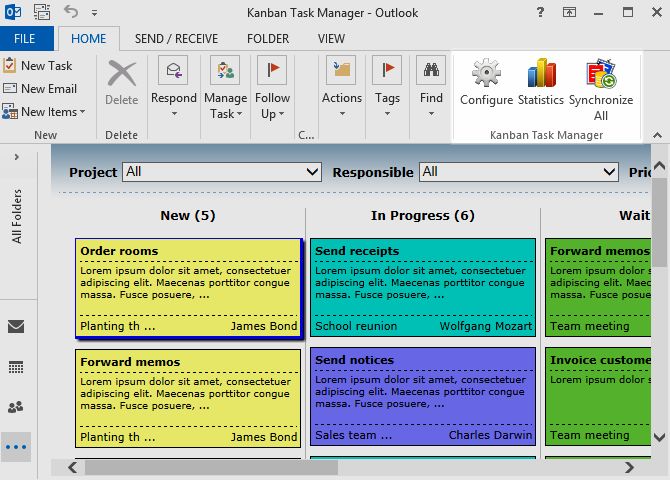Switch to the FOLDER tab
The height and width of the screenshot is (480, 670).
268,38
